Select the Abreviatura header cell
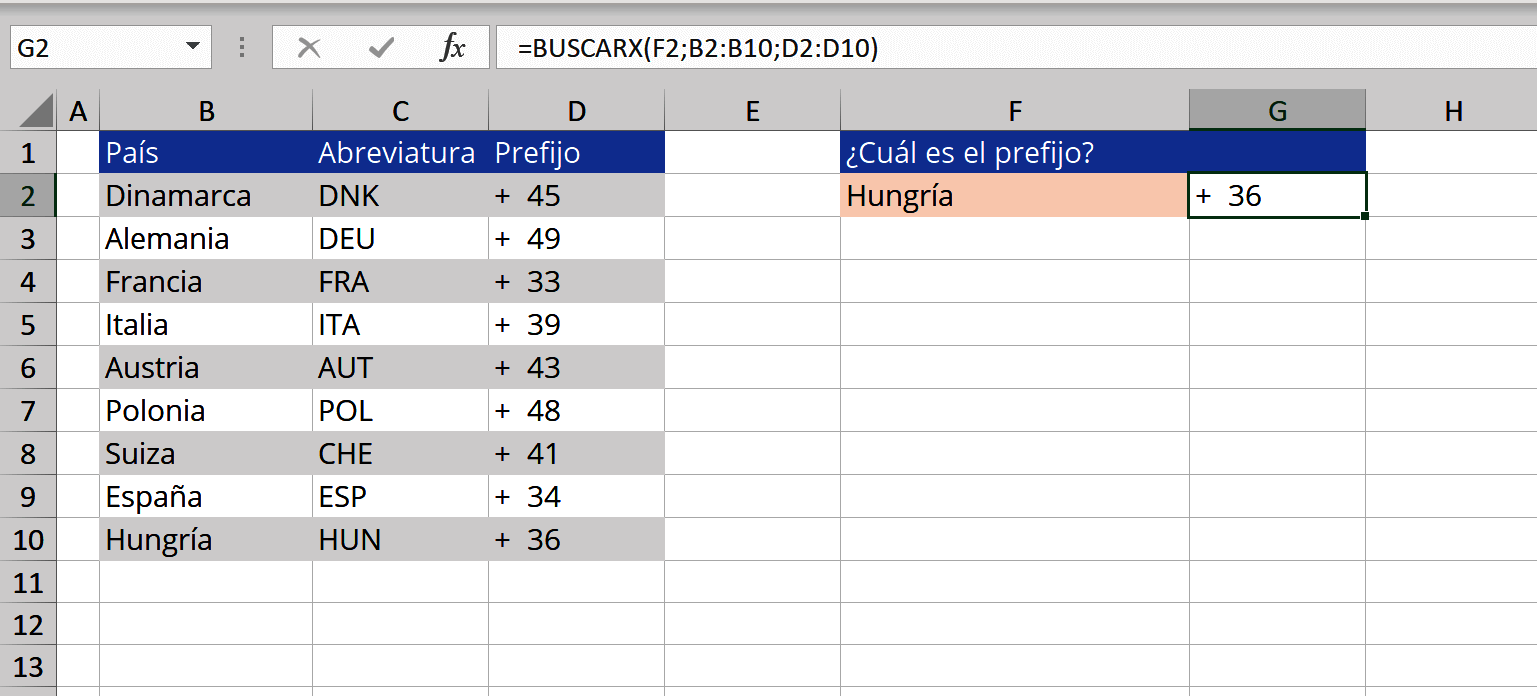The image size is (1537, 696). pyautogui.click(x=399, y=153)
